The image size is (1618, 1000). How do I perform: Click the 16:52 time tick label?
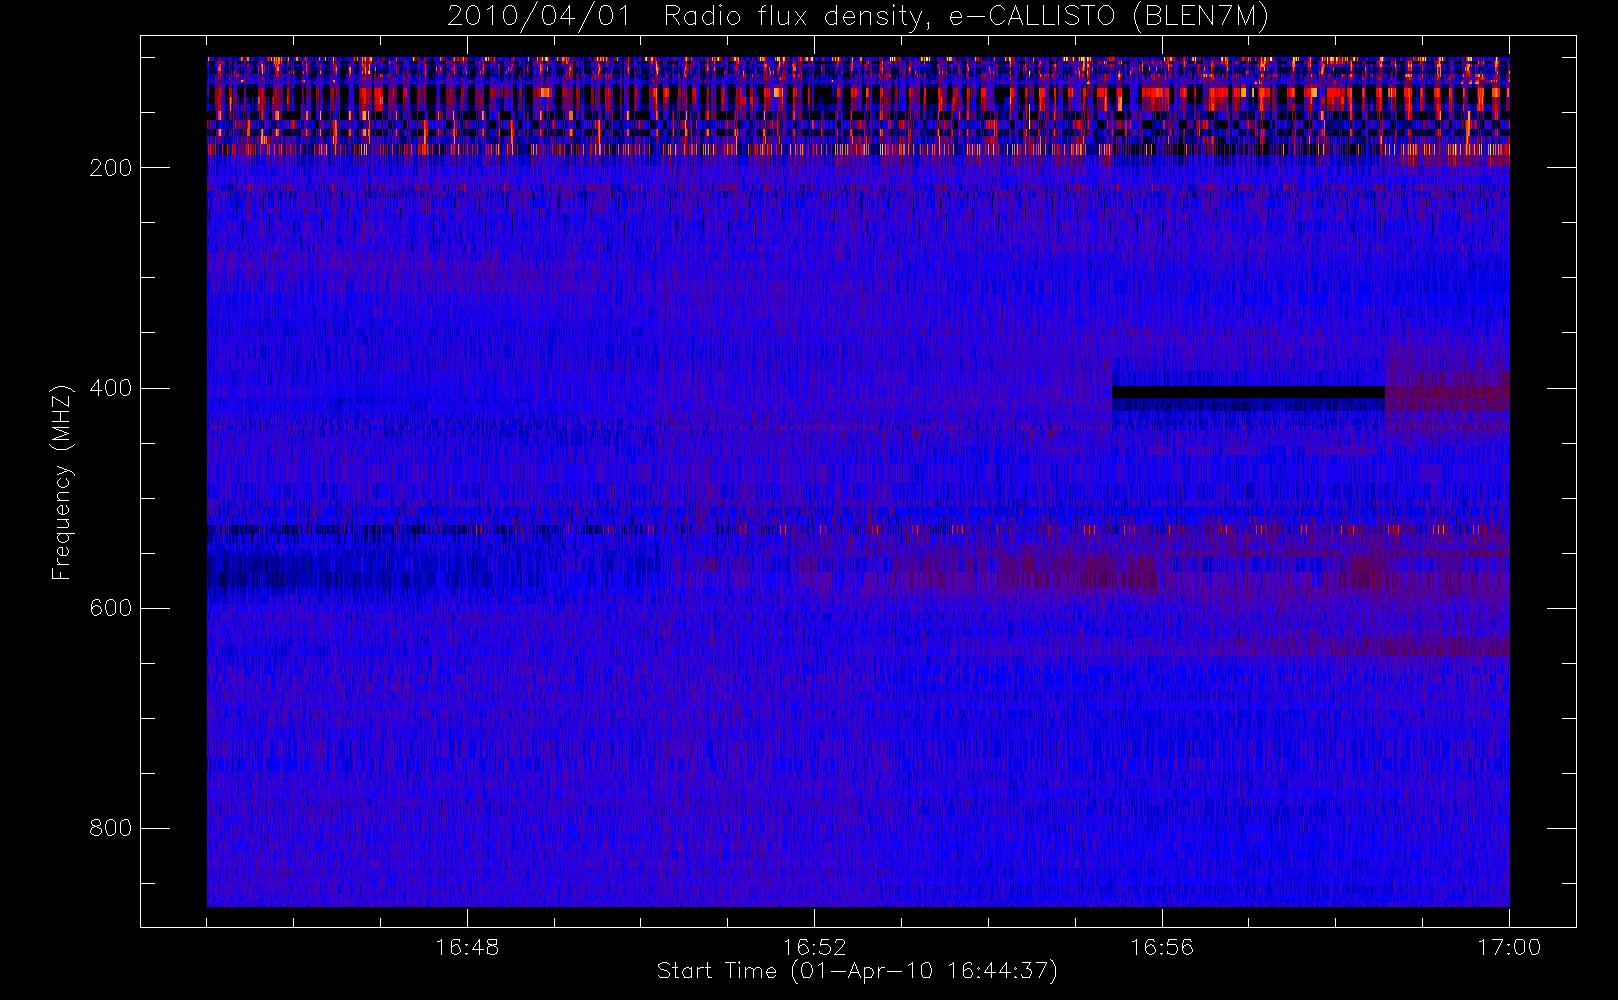(x=814, y=947)
